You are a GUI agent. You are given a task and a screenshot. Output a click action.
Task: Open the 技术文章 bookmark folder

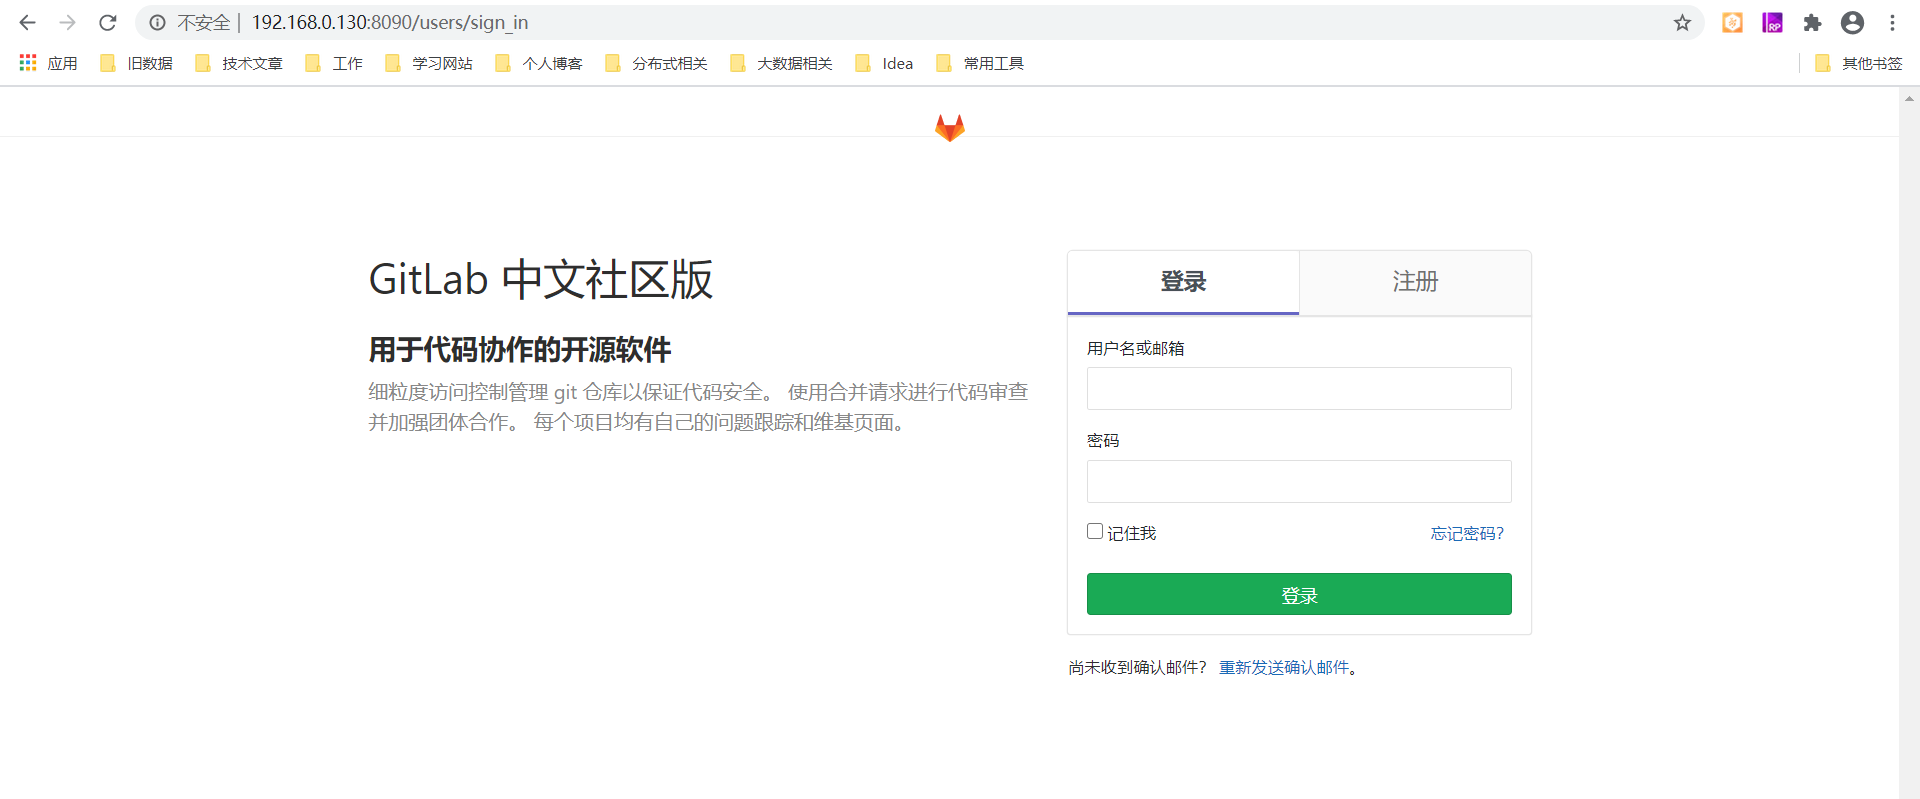coord(239,63)
